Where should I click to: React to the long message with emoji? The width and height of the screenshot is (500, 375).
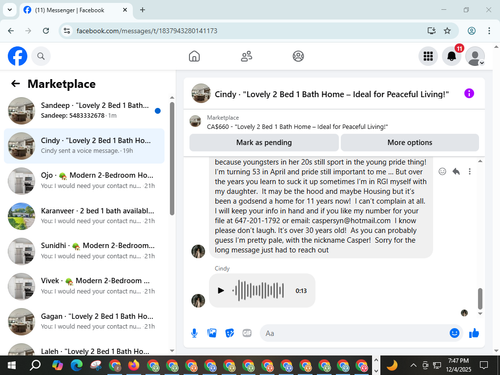[442, 171]
